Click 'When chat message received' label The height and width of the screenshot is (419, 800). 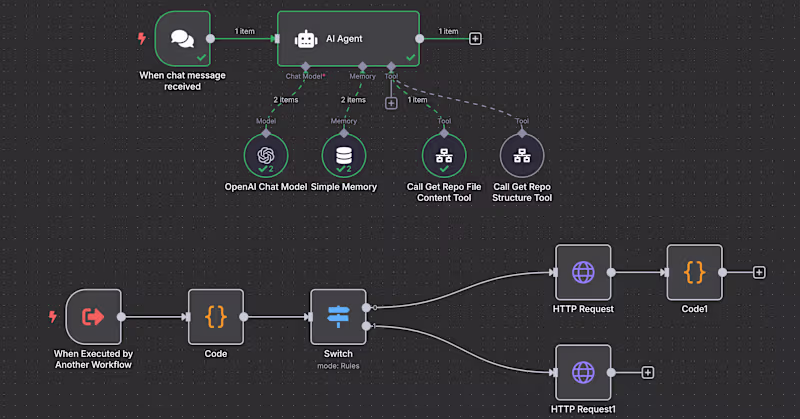183,81
